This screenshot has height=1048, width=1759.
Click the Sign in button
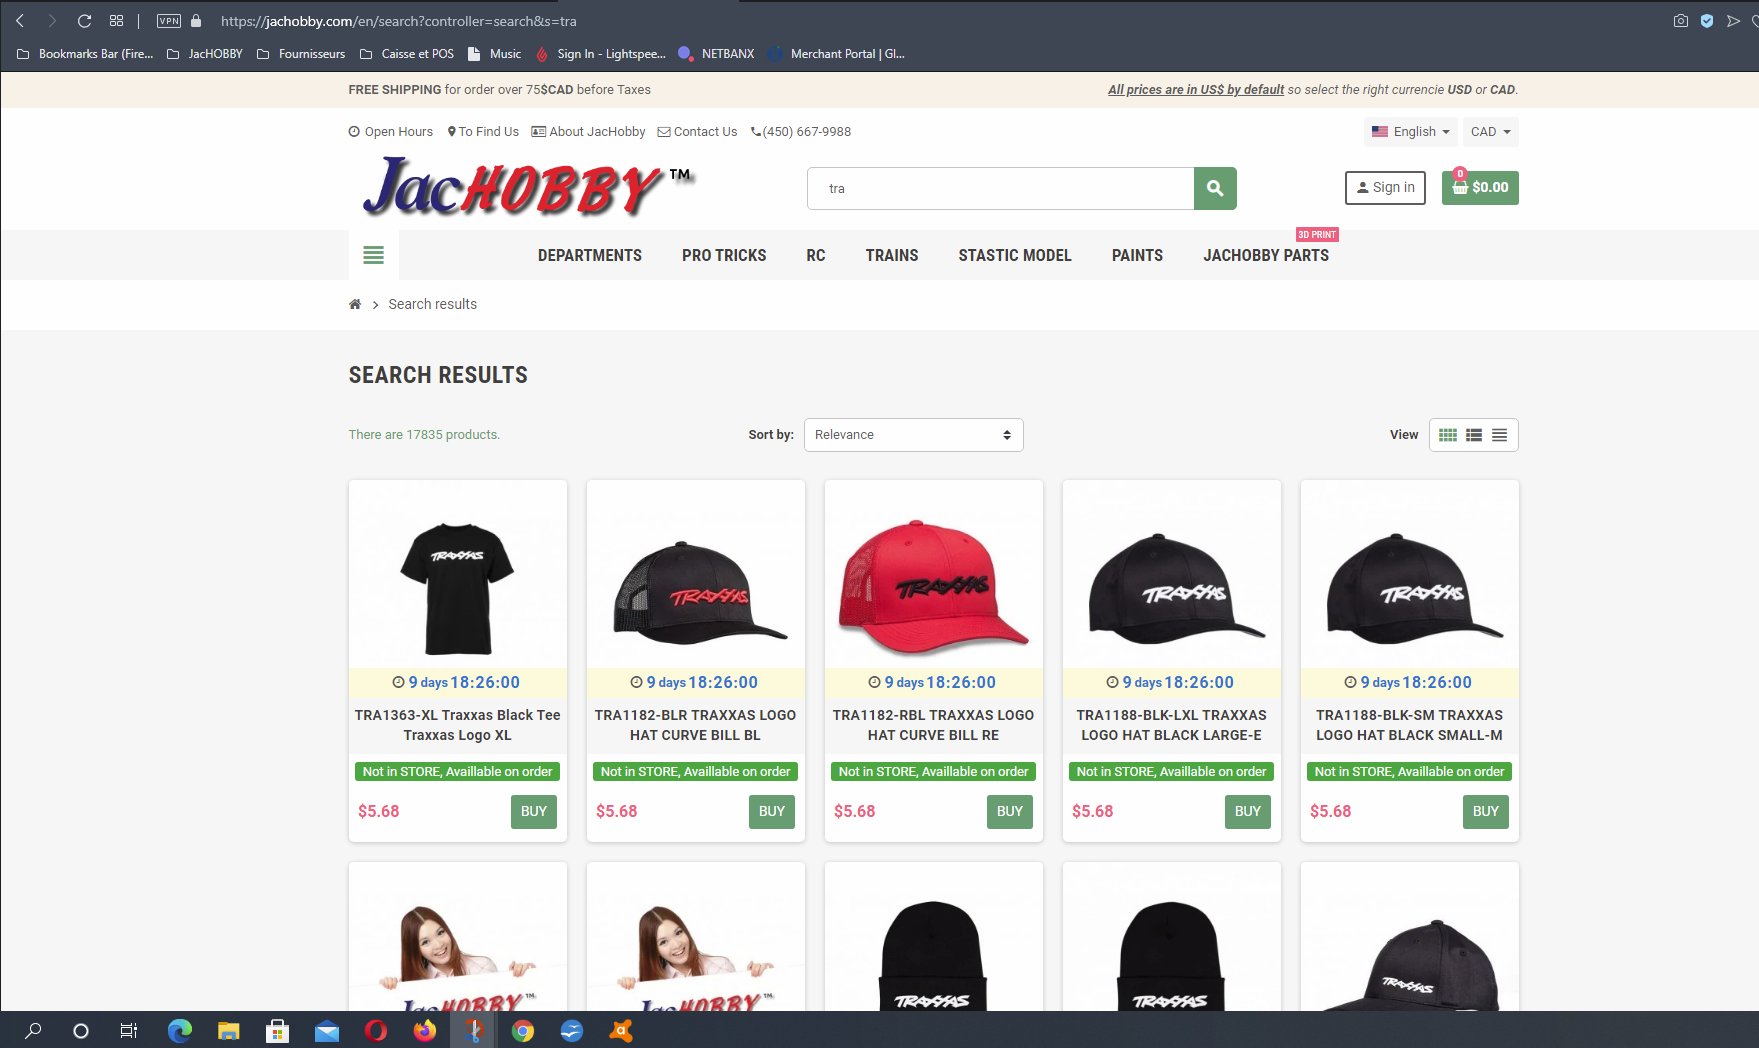coord(1385,188)
